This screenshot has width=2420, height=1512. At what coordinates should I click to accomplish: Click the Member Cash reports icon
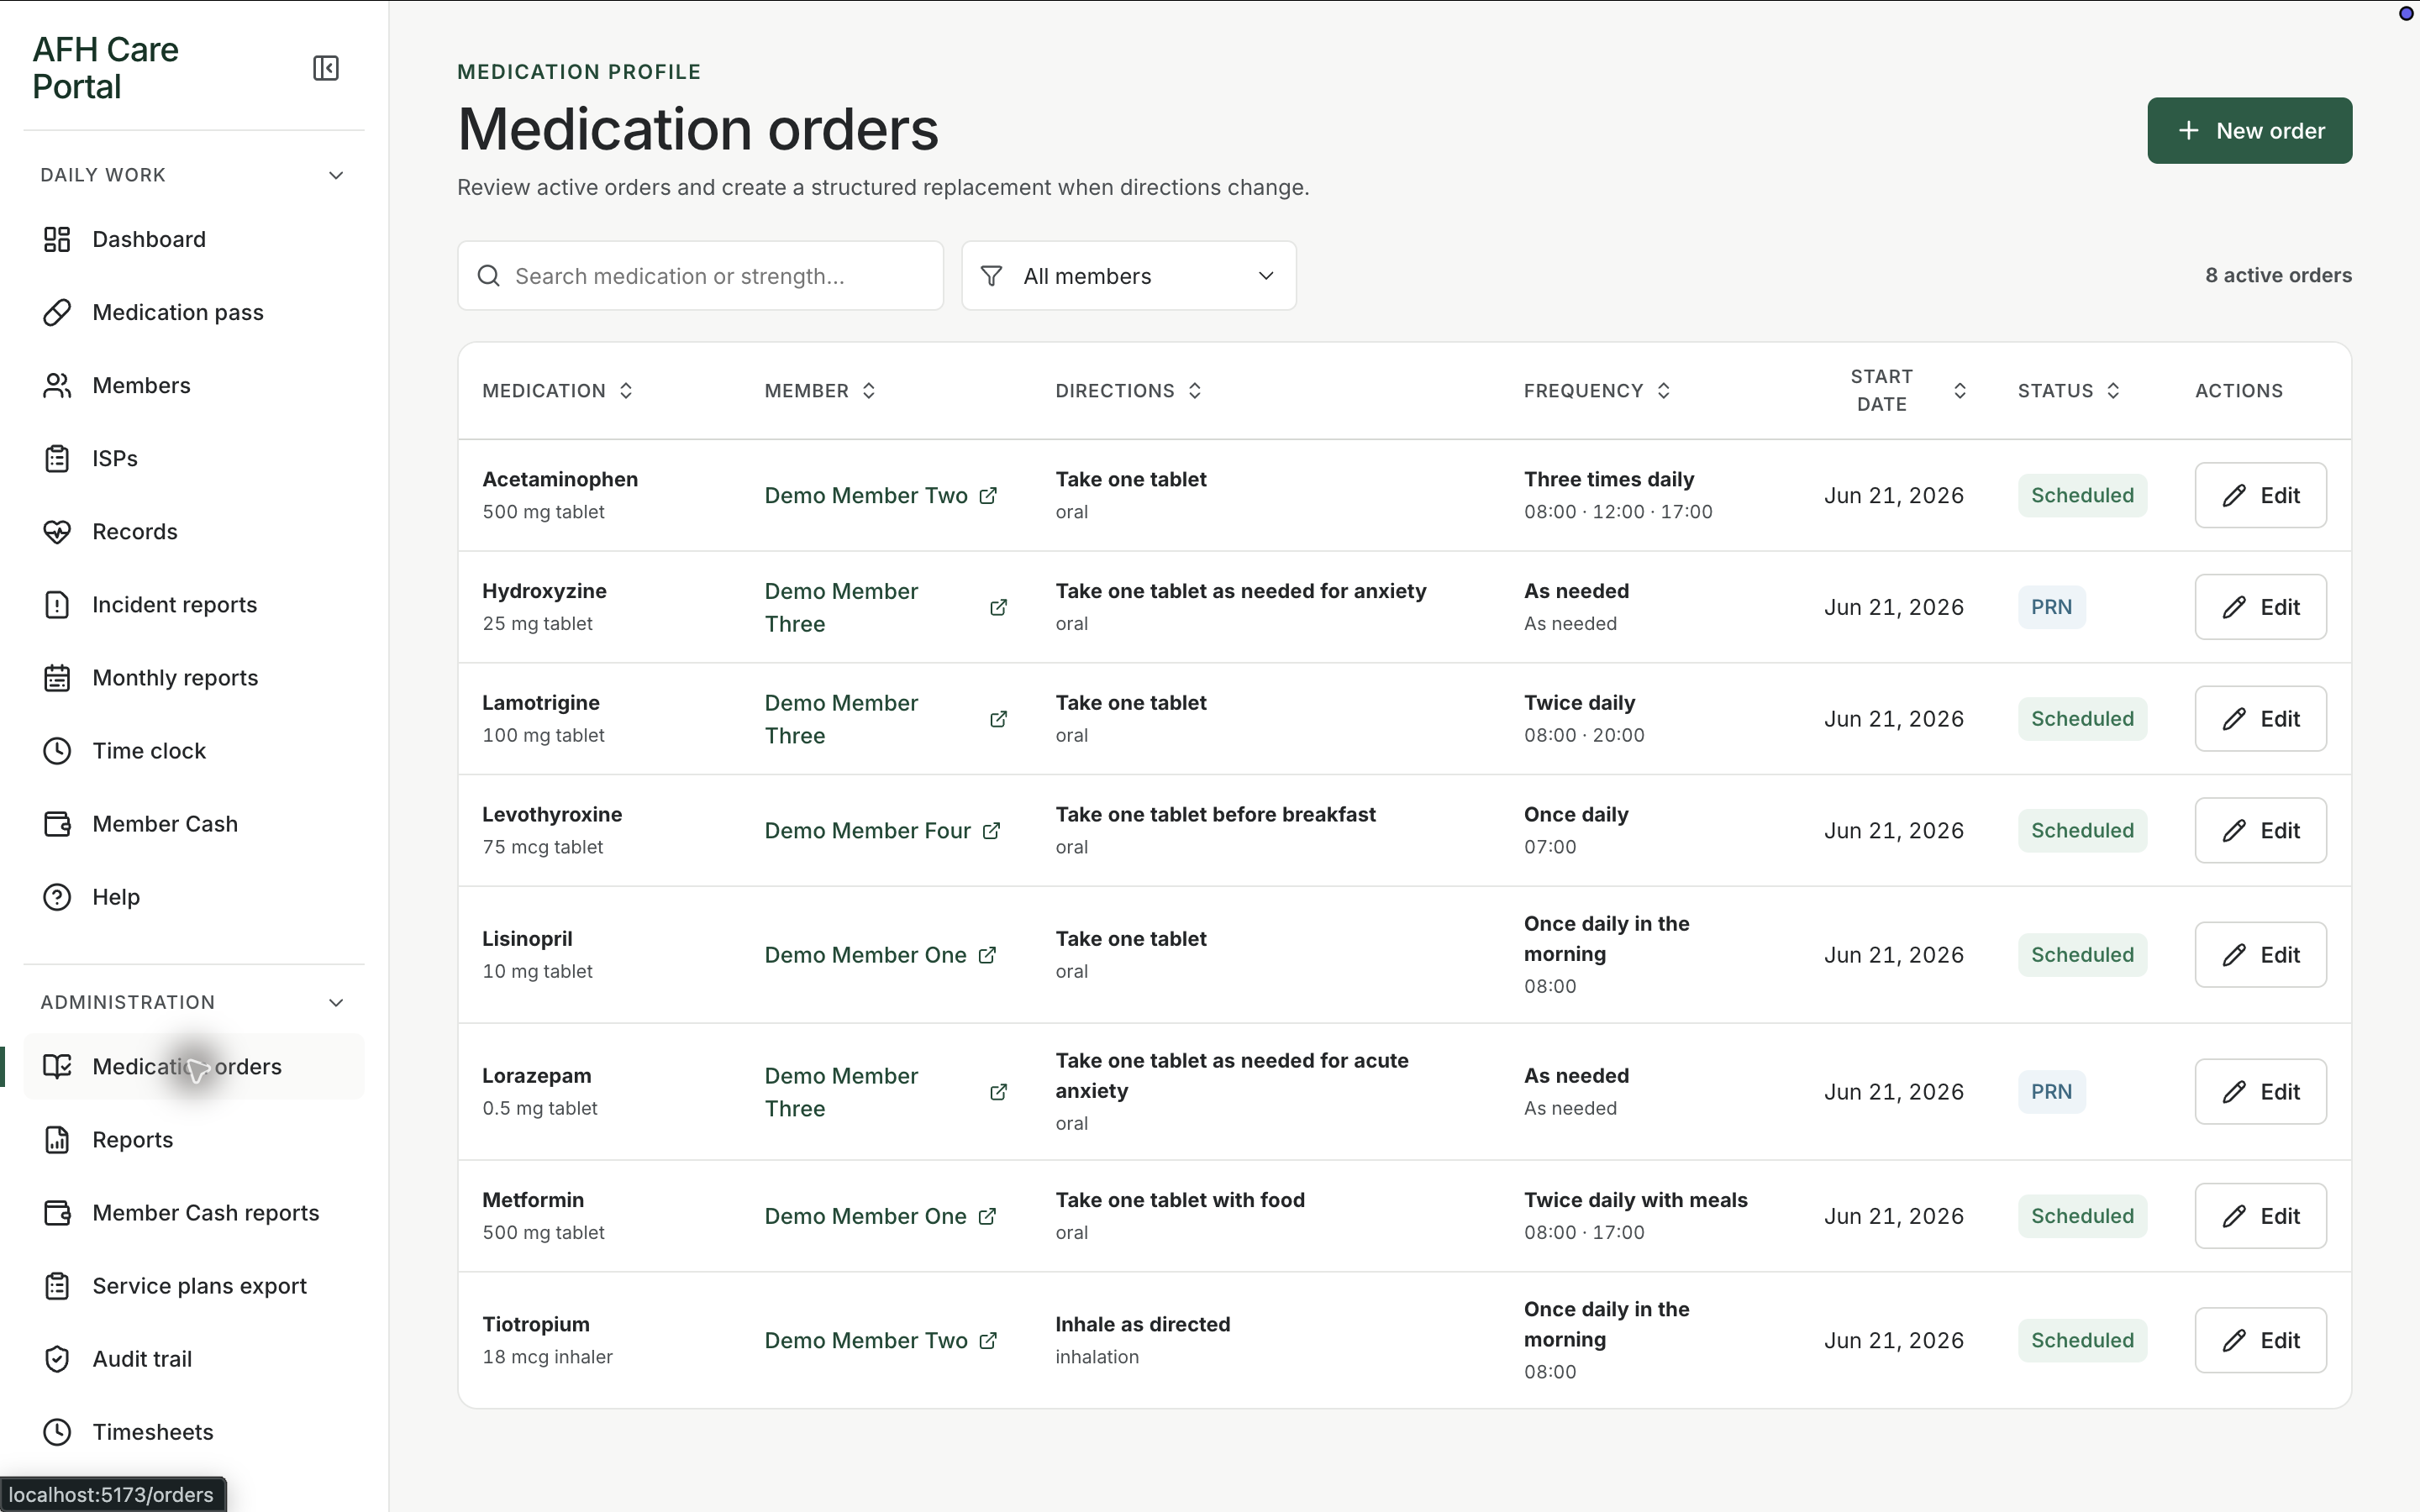[57, 1213]
